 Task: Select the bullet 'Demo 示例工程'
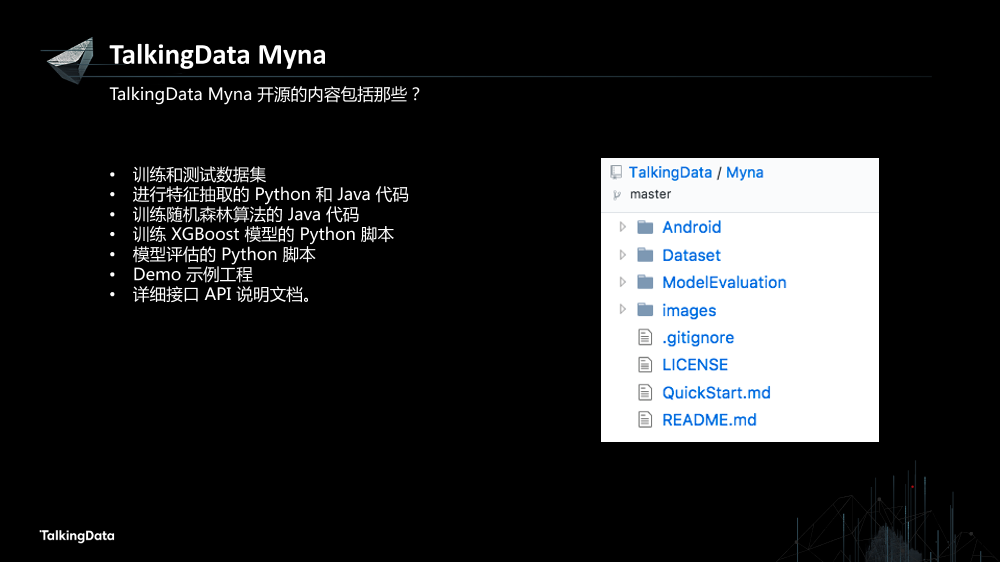(x=193, y=274)
